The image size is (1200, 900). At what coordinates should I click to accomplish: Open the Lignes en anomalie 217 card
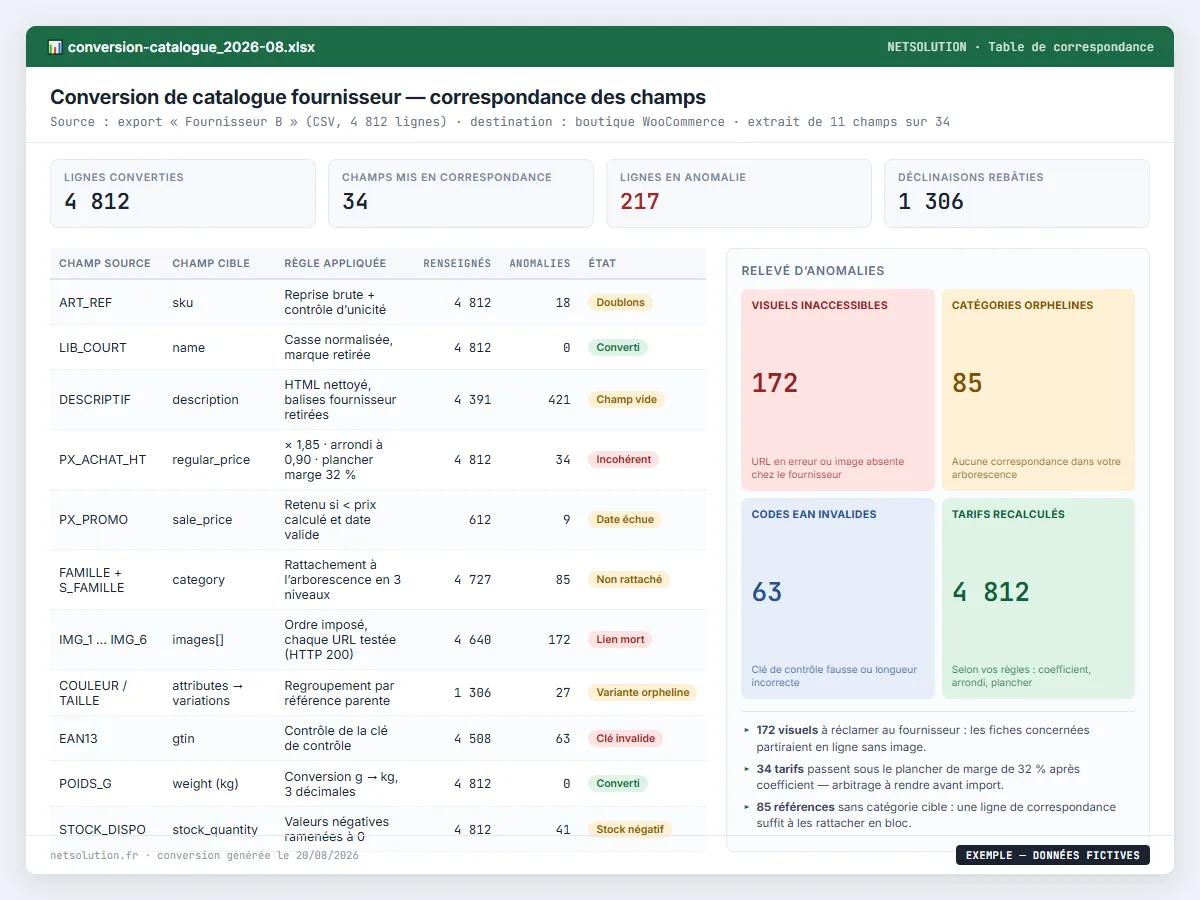[739, 193]
